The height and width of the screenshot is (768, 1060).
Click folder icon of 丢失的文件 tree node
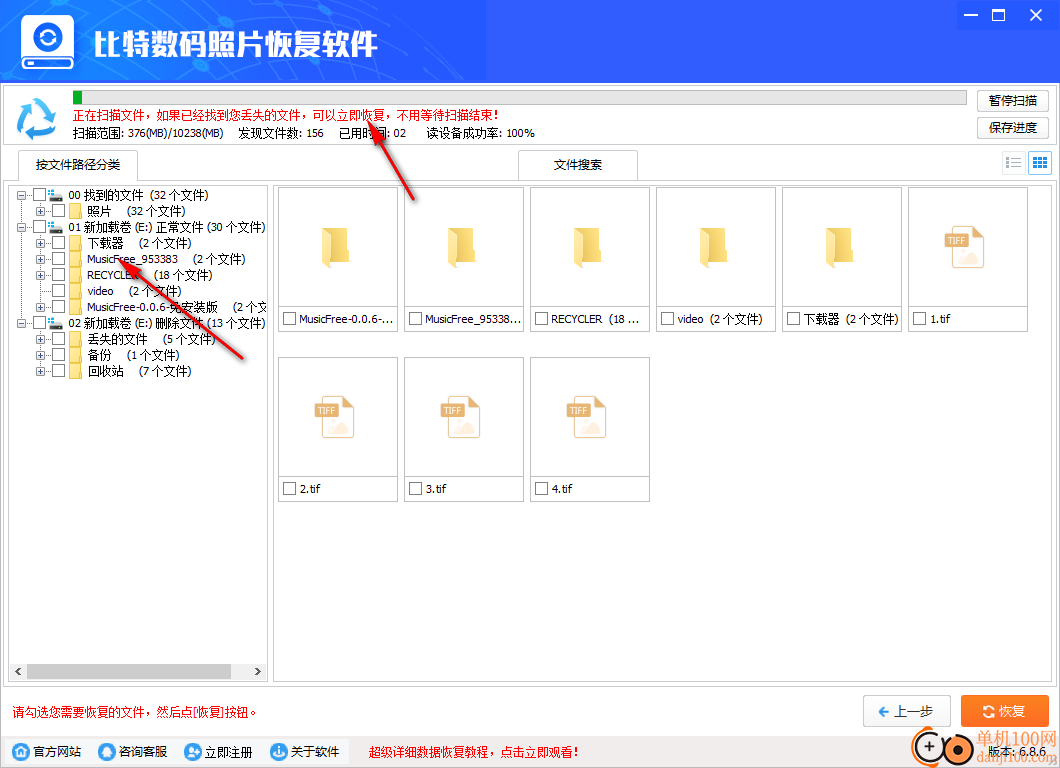point(75,339)
